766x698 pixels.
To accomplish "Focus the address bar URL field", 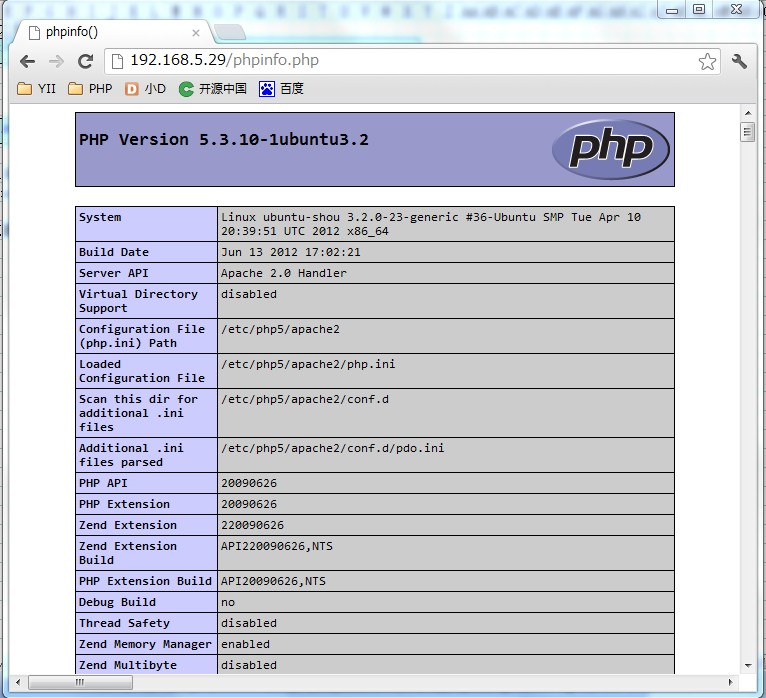I will [x=410, y=61].
